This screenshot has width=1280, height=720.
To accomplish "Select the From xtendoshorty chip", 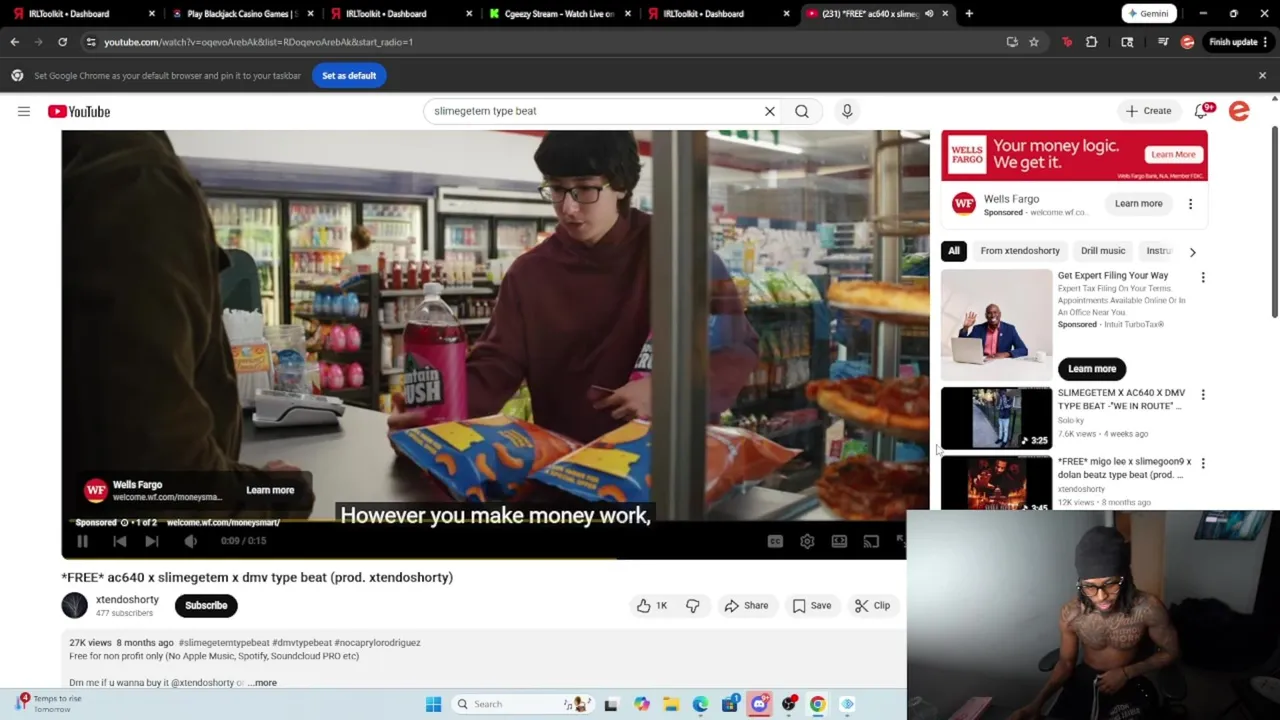I will [x=1020, y=251].
